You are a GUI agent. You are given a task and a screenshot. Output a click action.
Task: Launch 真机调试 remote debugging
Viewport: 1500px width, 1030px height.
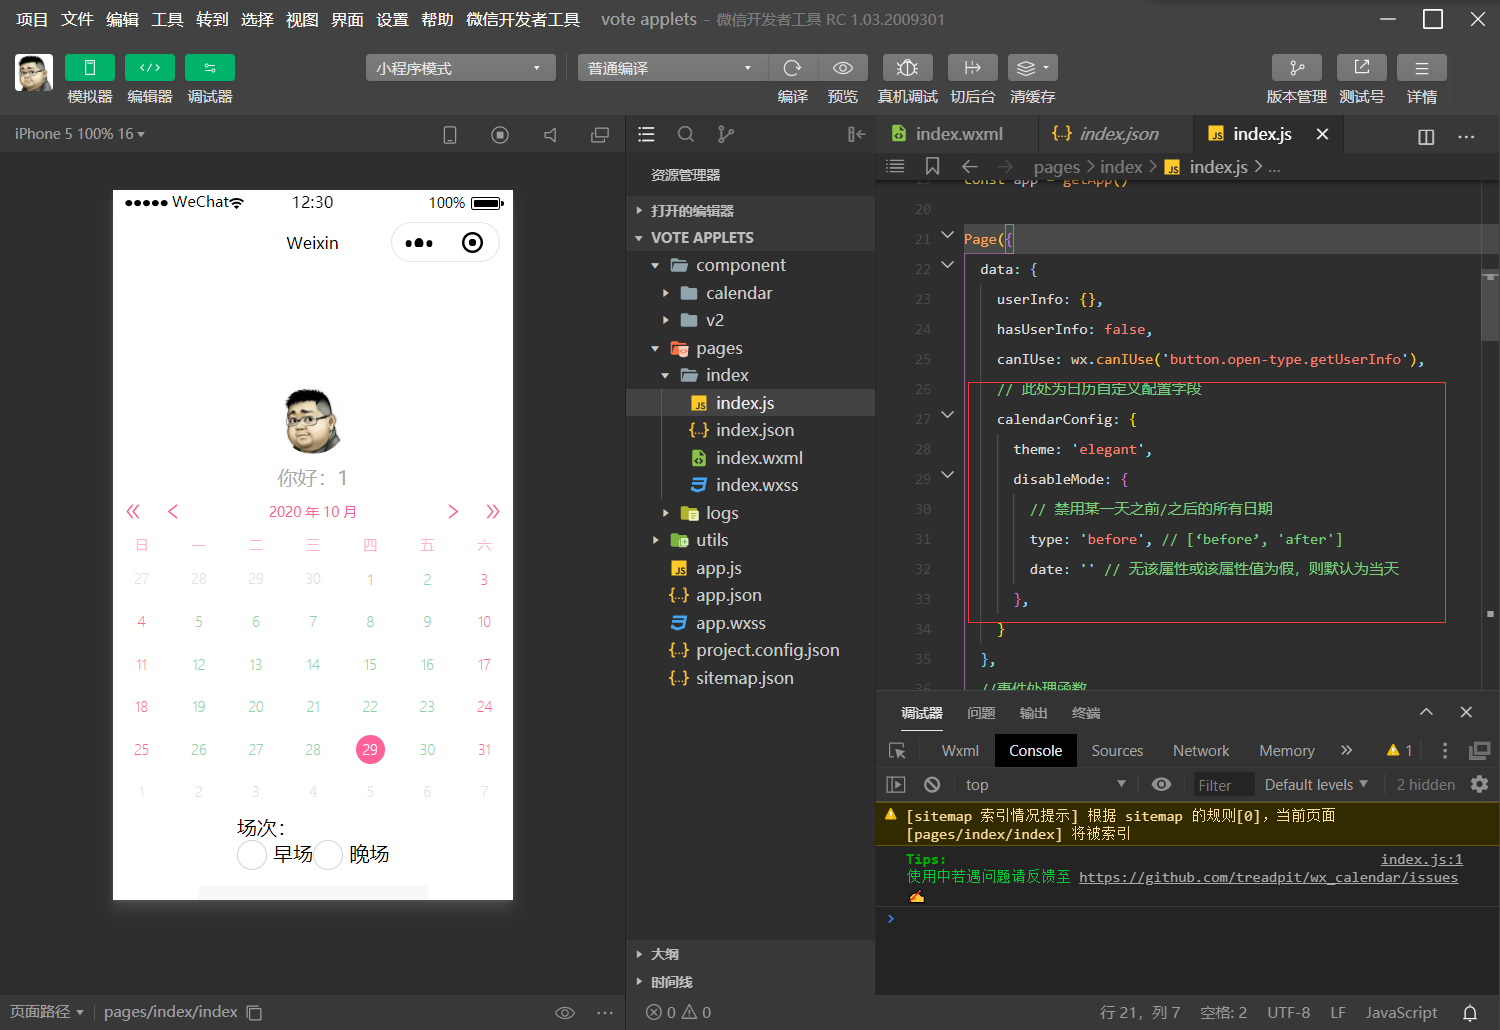click(907, 67)
